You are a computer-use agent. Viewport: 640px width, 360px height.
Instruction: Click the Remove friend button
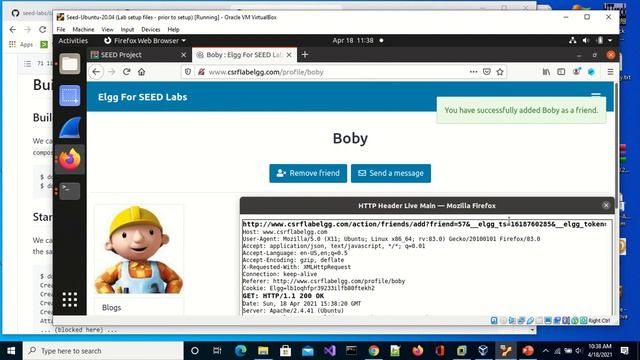[308, 173]
